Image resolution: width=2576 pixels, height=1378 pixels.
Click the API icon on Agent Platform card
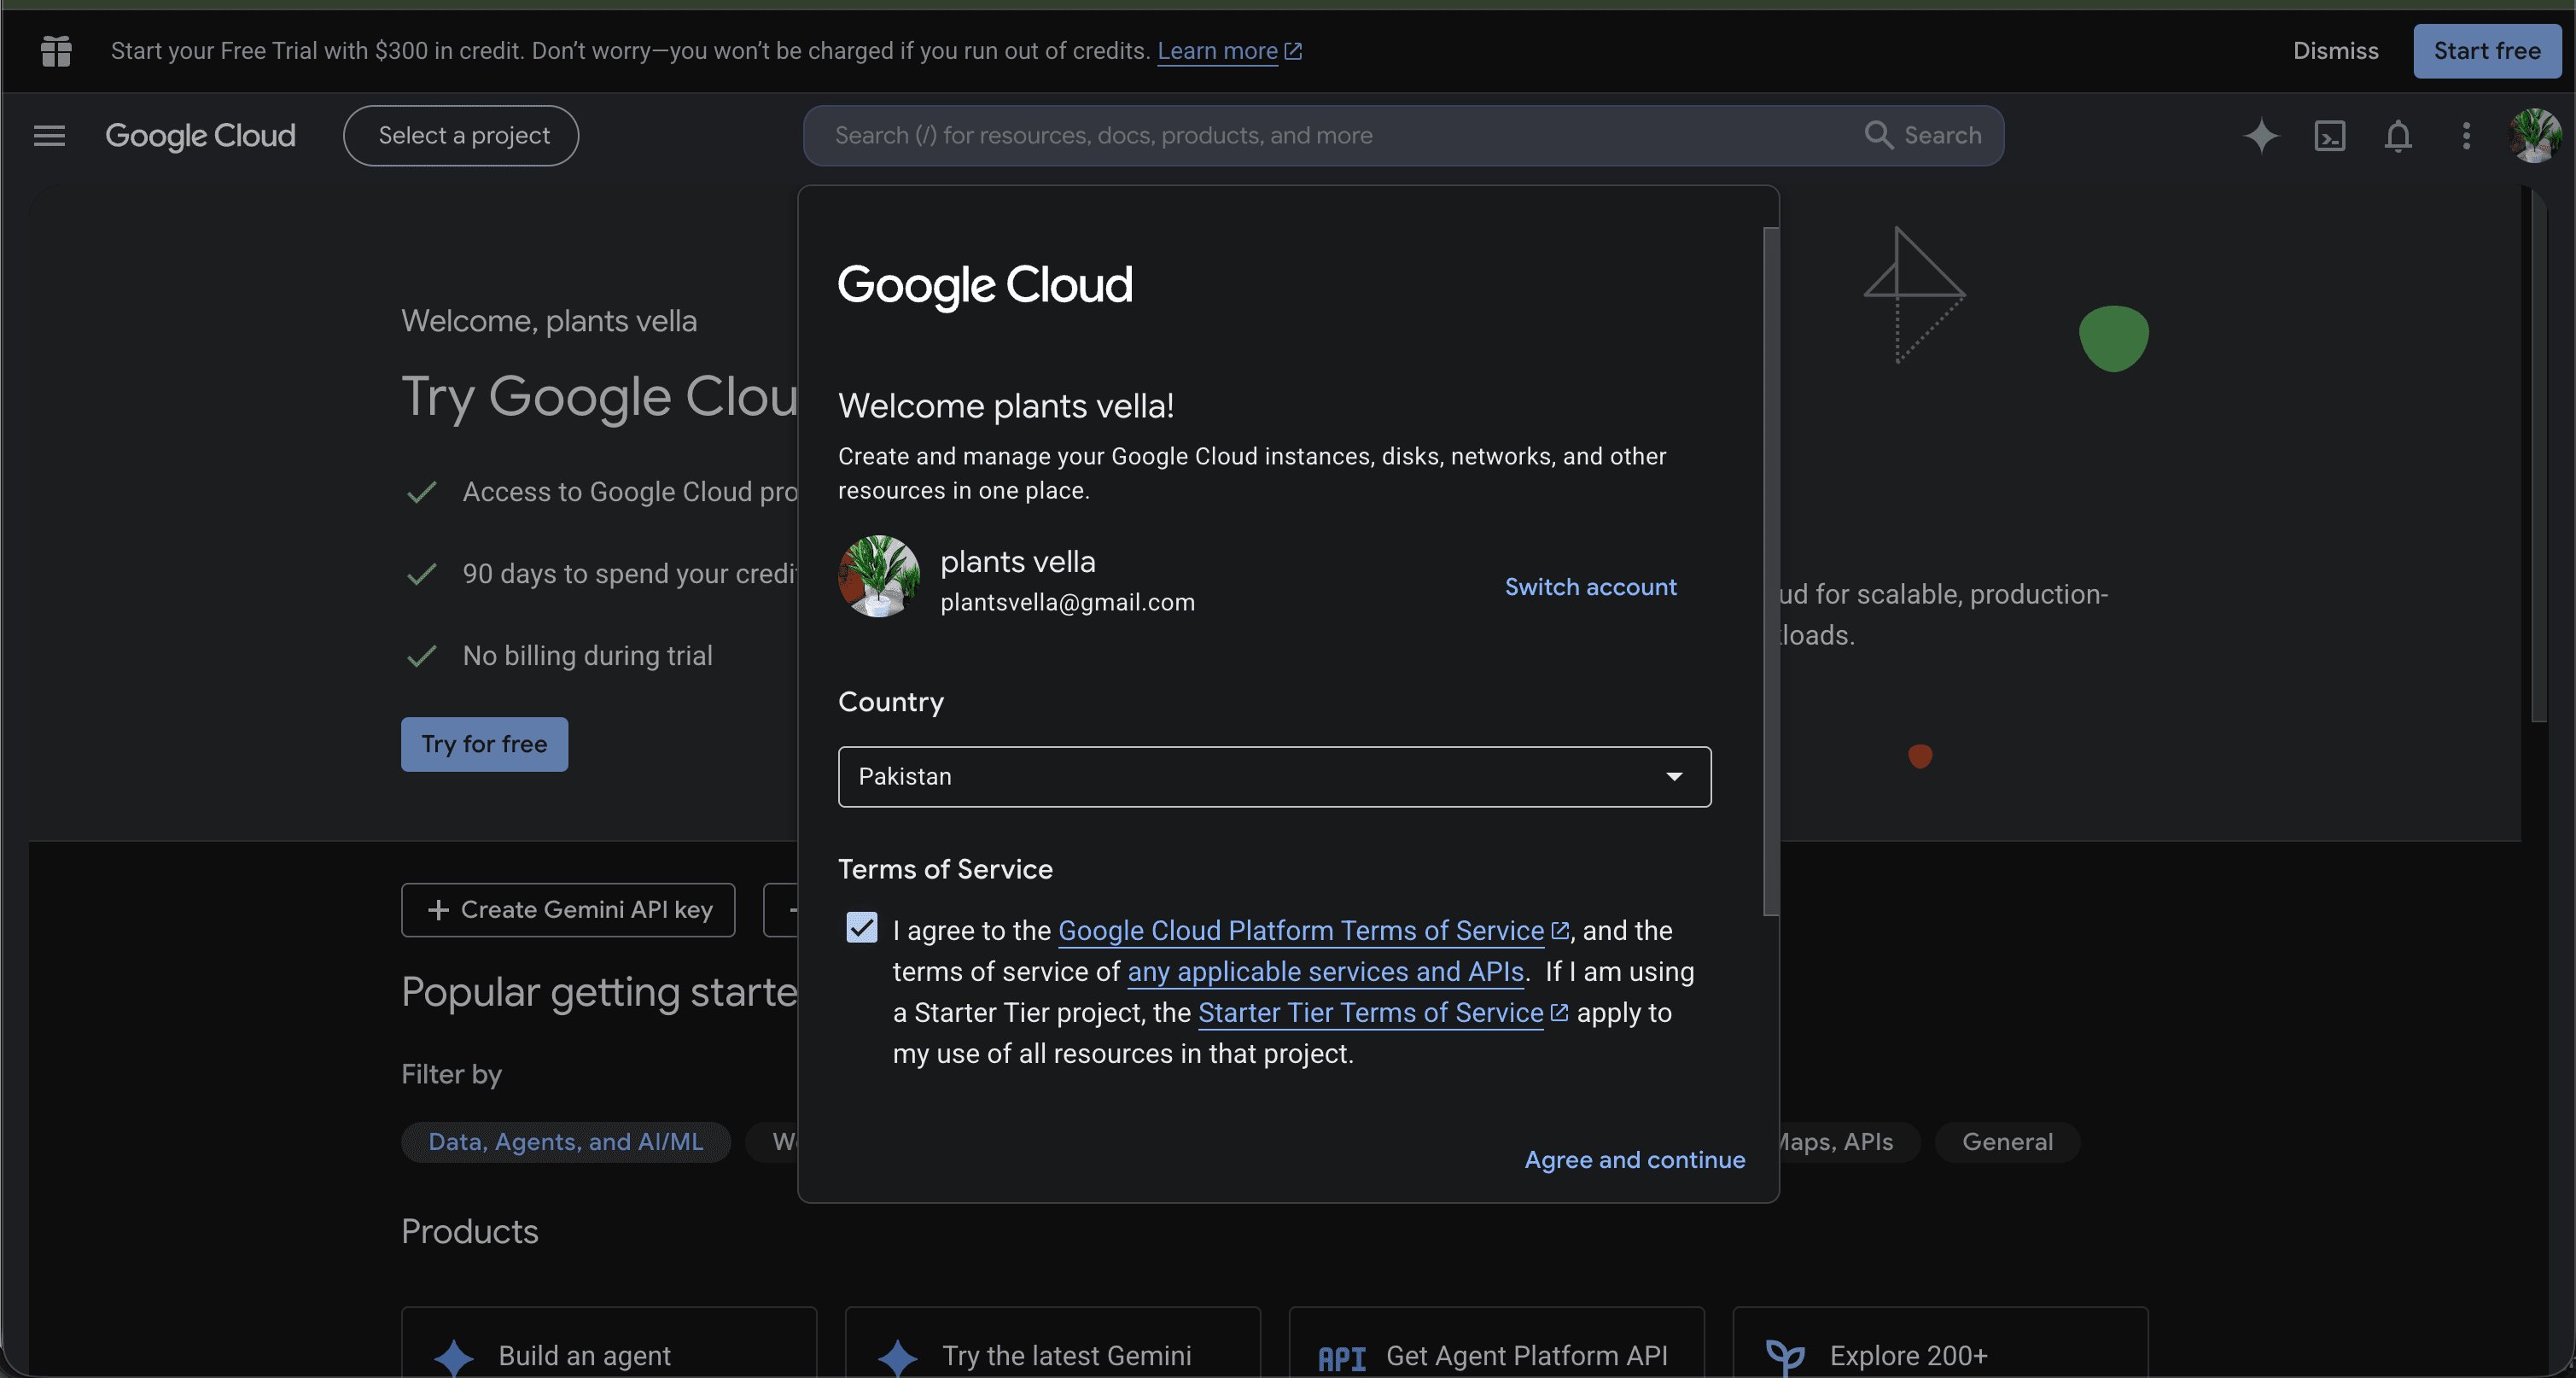click(1342, 1358)
